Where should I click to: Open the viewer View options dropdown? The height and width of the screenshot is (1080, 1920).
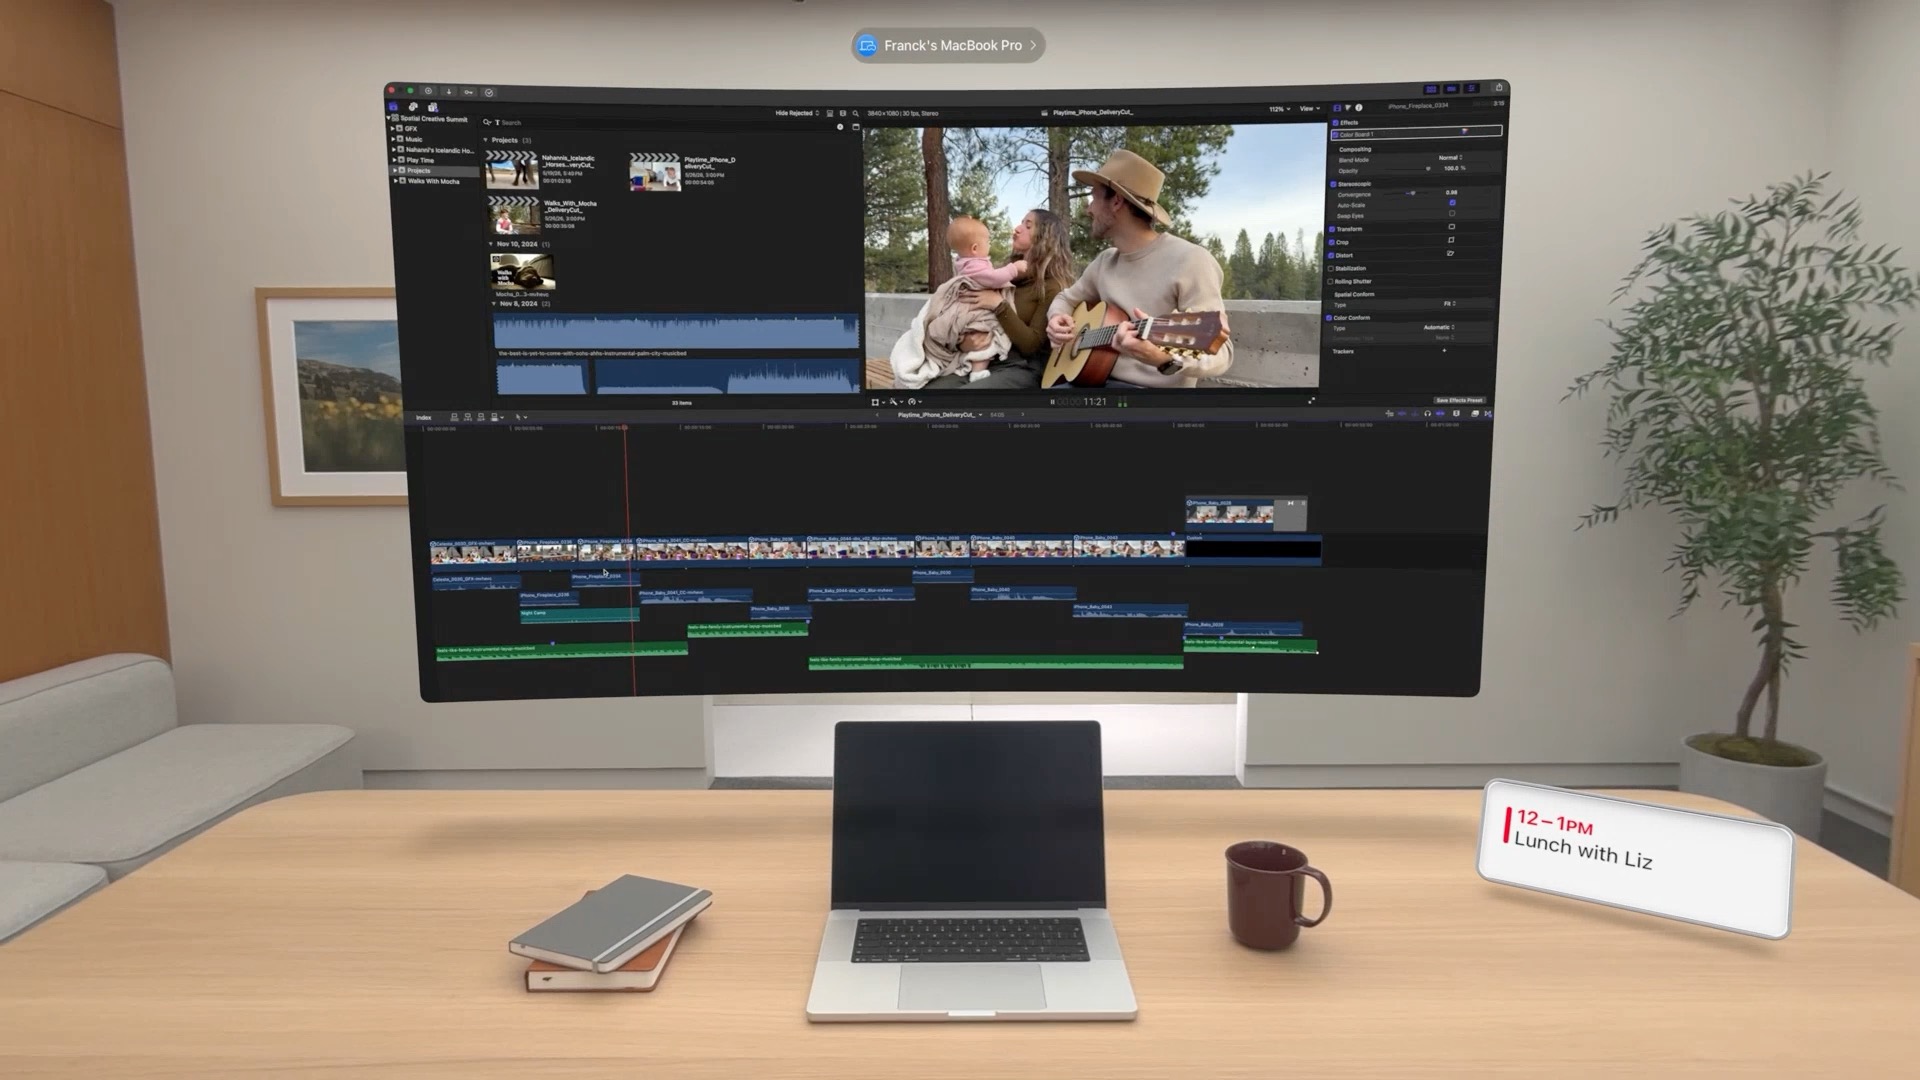pos(1309,108)
